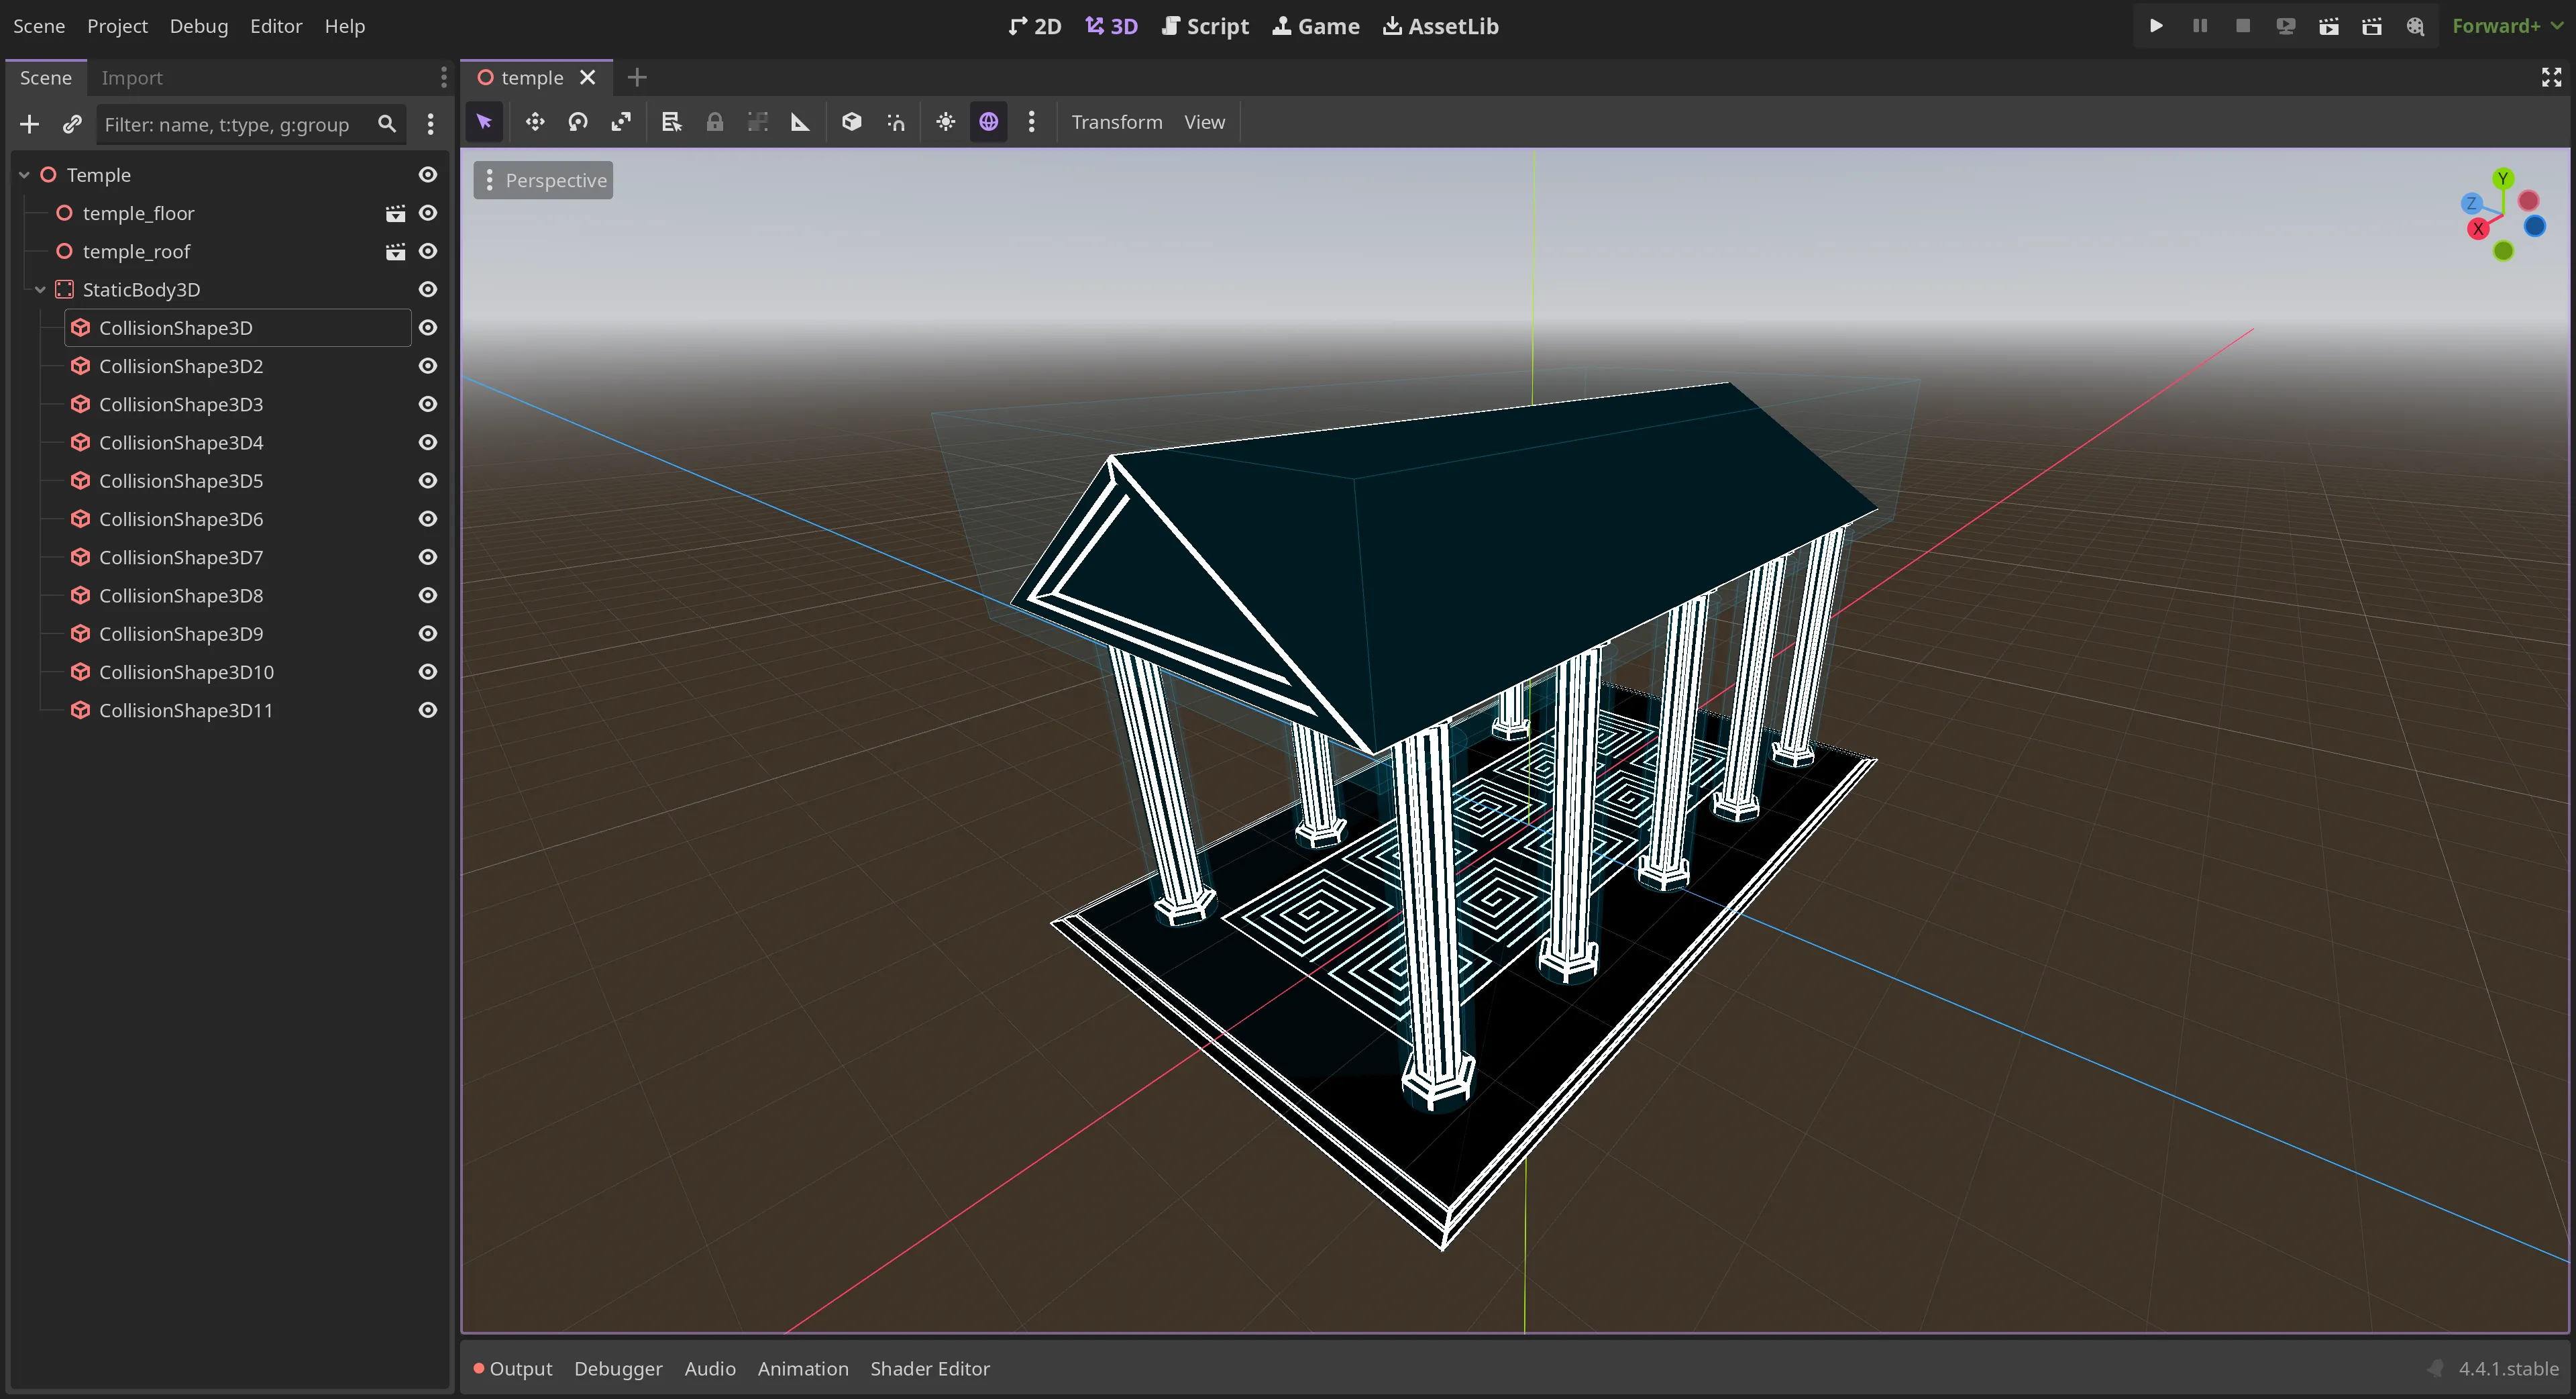The width and height of the screenshot is (2576, 1399).
Task: Run the project with play button
Action: (x=2156, y=26)
